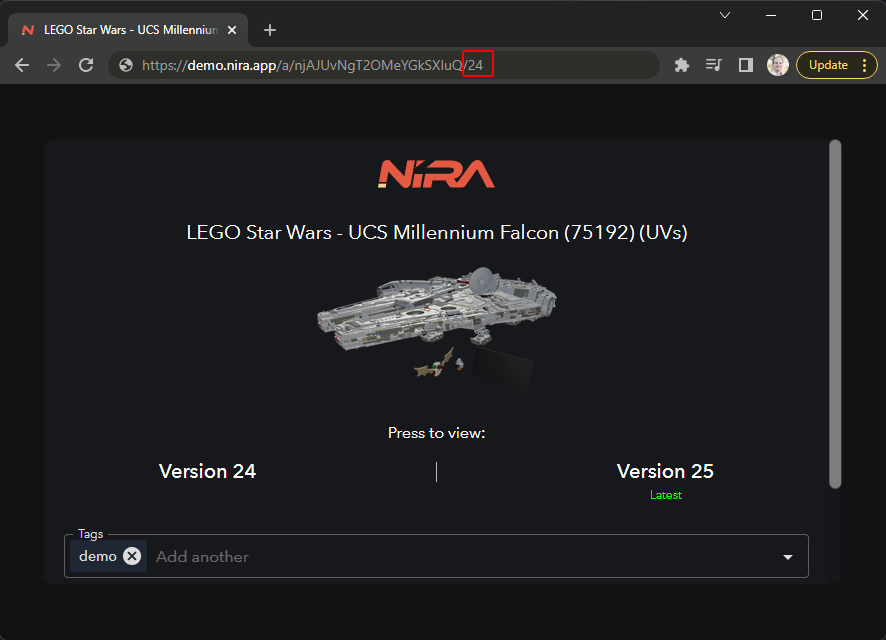
Task: Close the LEGO Star Wars tab
Action: coord(232,31)
